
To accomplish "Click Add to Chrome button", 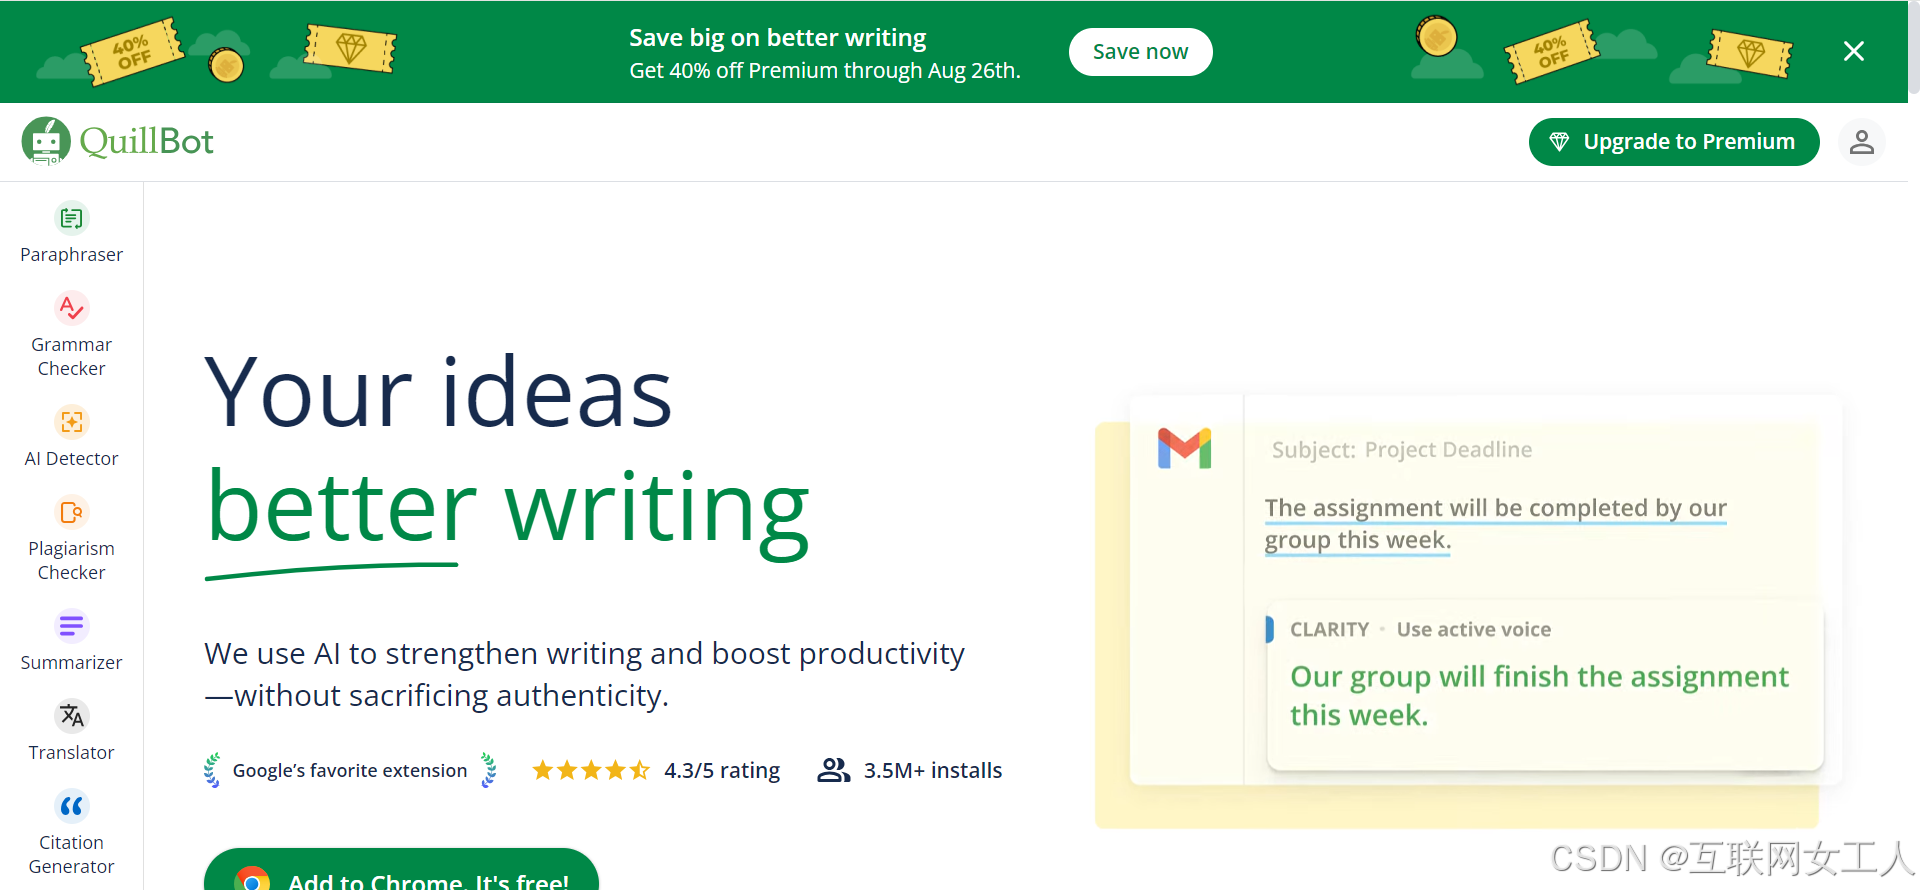I will pos(401,874).
